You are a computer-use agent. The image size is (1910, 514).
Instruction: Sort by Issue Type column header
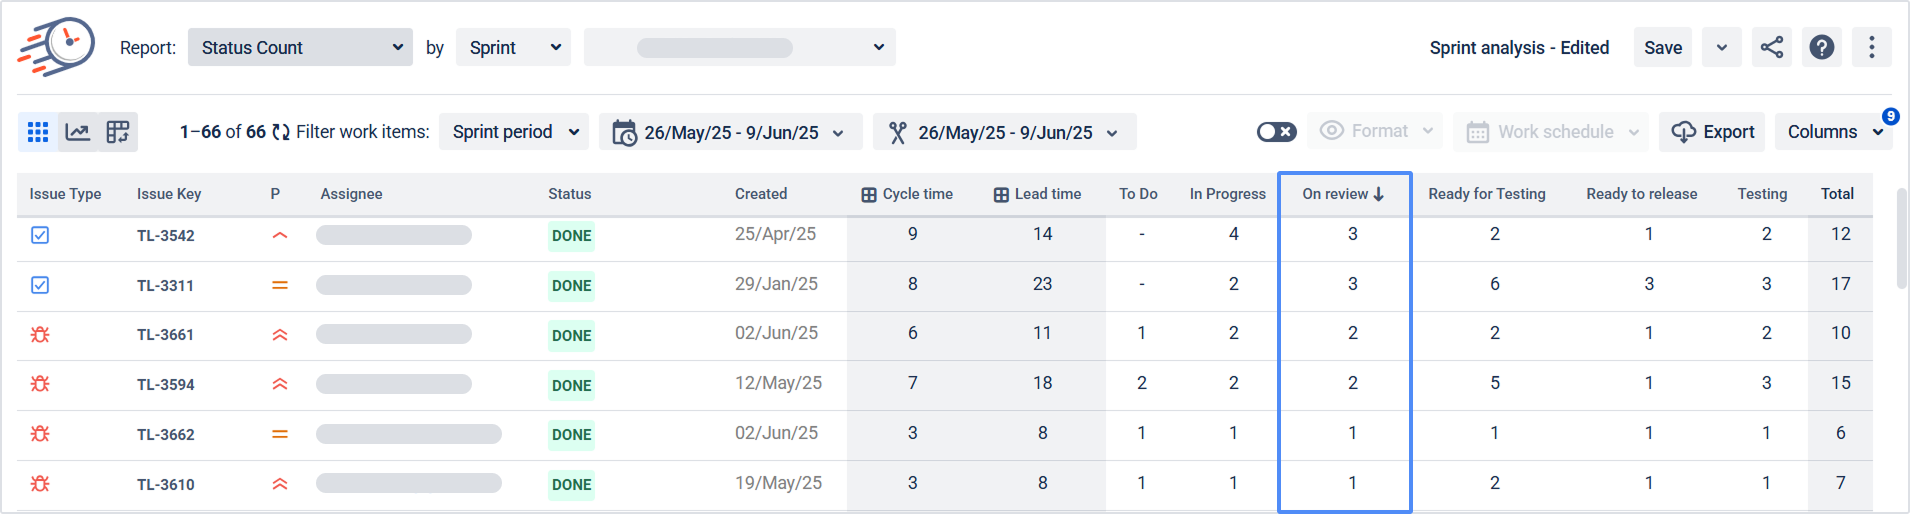click(x=65, y=194)
